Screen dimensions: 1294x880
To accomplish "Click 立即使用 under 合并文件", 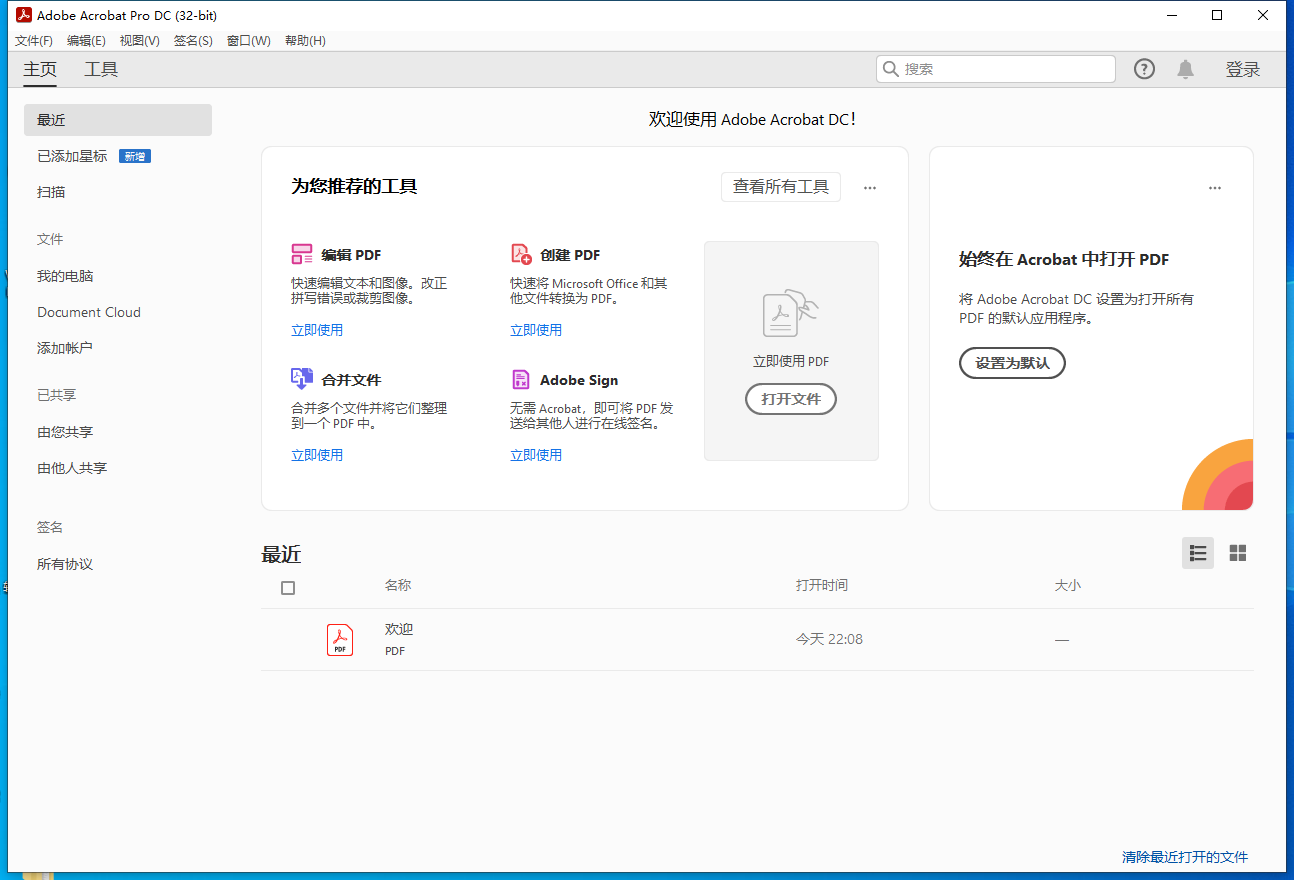I will (x=317, y=455).
